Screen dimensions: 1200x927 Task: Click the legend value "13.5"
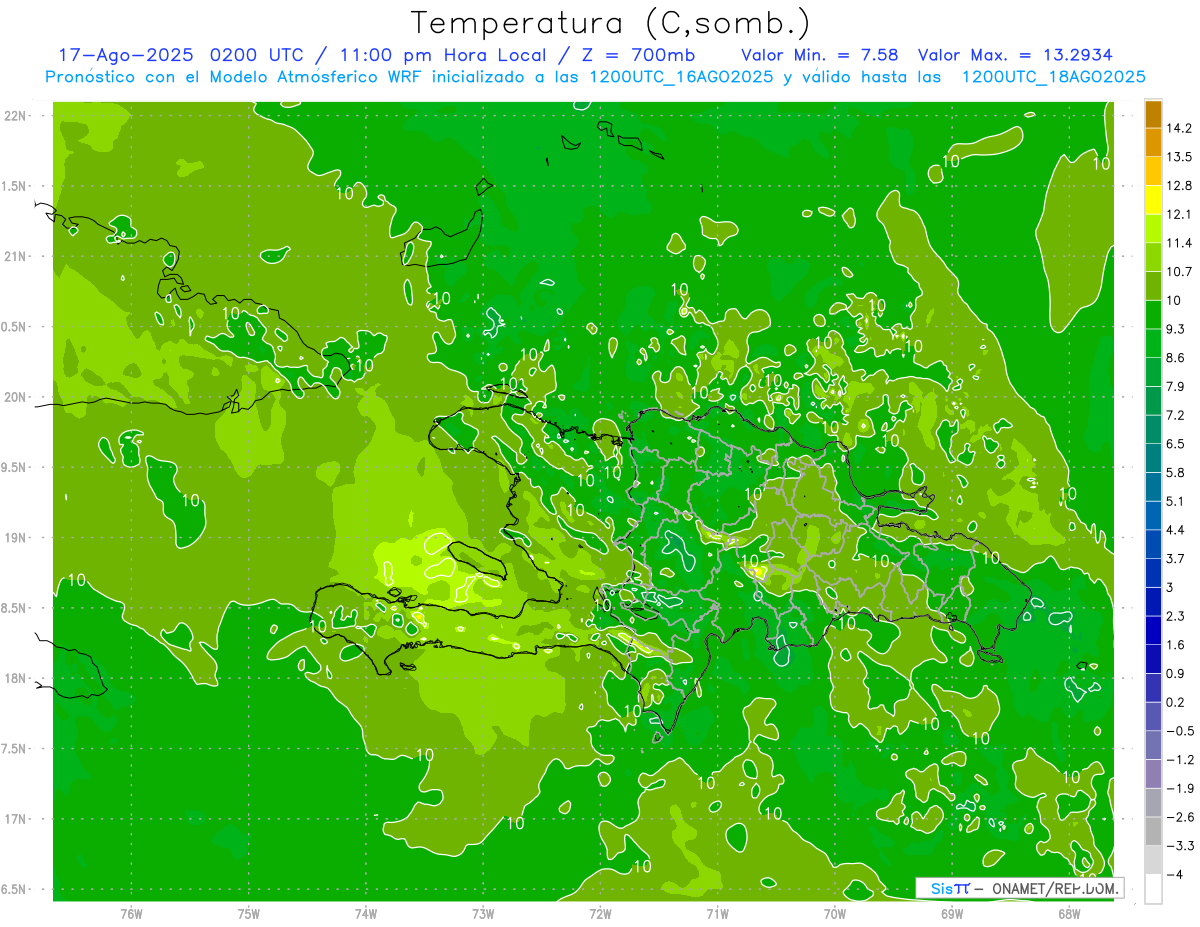click(1179, 157)
